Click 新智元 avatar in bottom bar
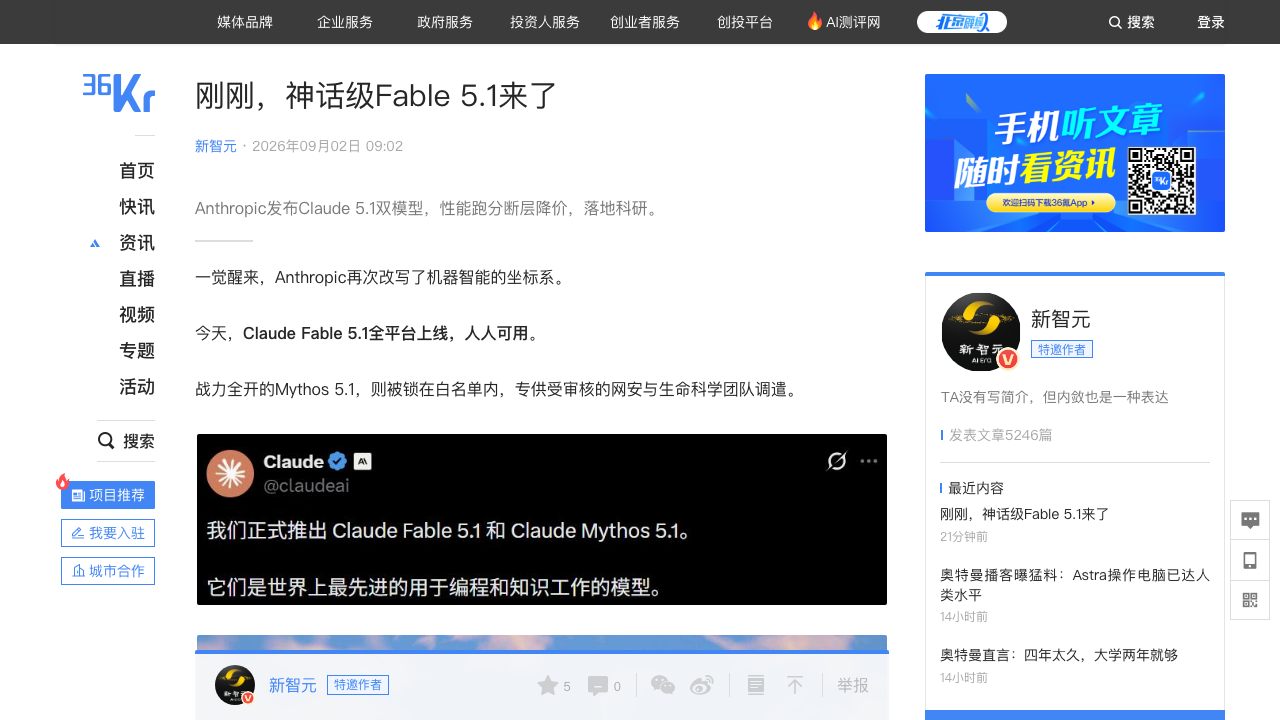This screenshot has height=720, width=1280. pyautogui.click(x=235, y=685)
